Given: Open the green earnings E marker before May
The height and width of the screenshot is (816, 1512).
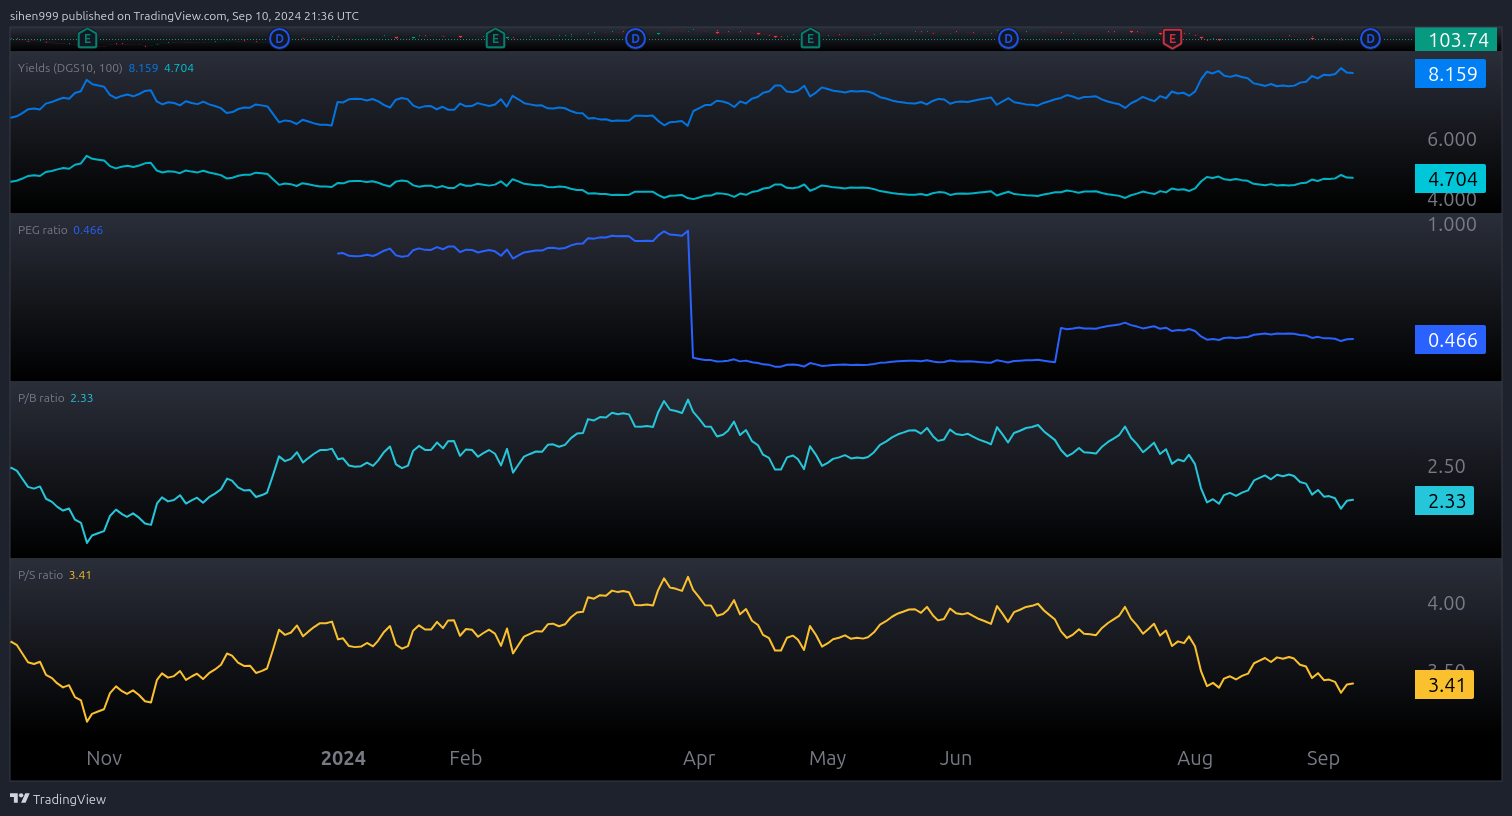Looking at the screenshot, I should (811, 39).
